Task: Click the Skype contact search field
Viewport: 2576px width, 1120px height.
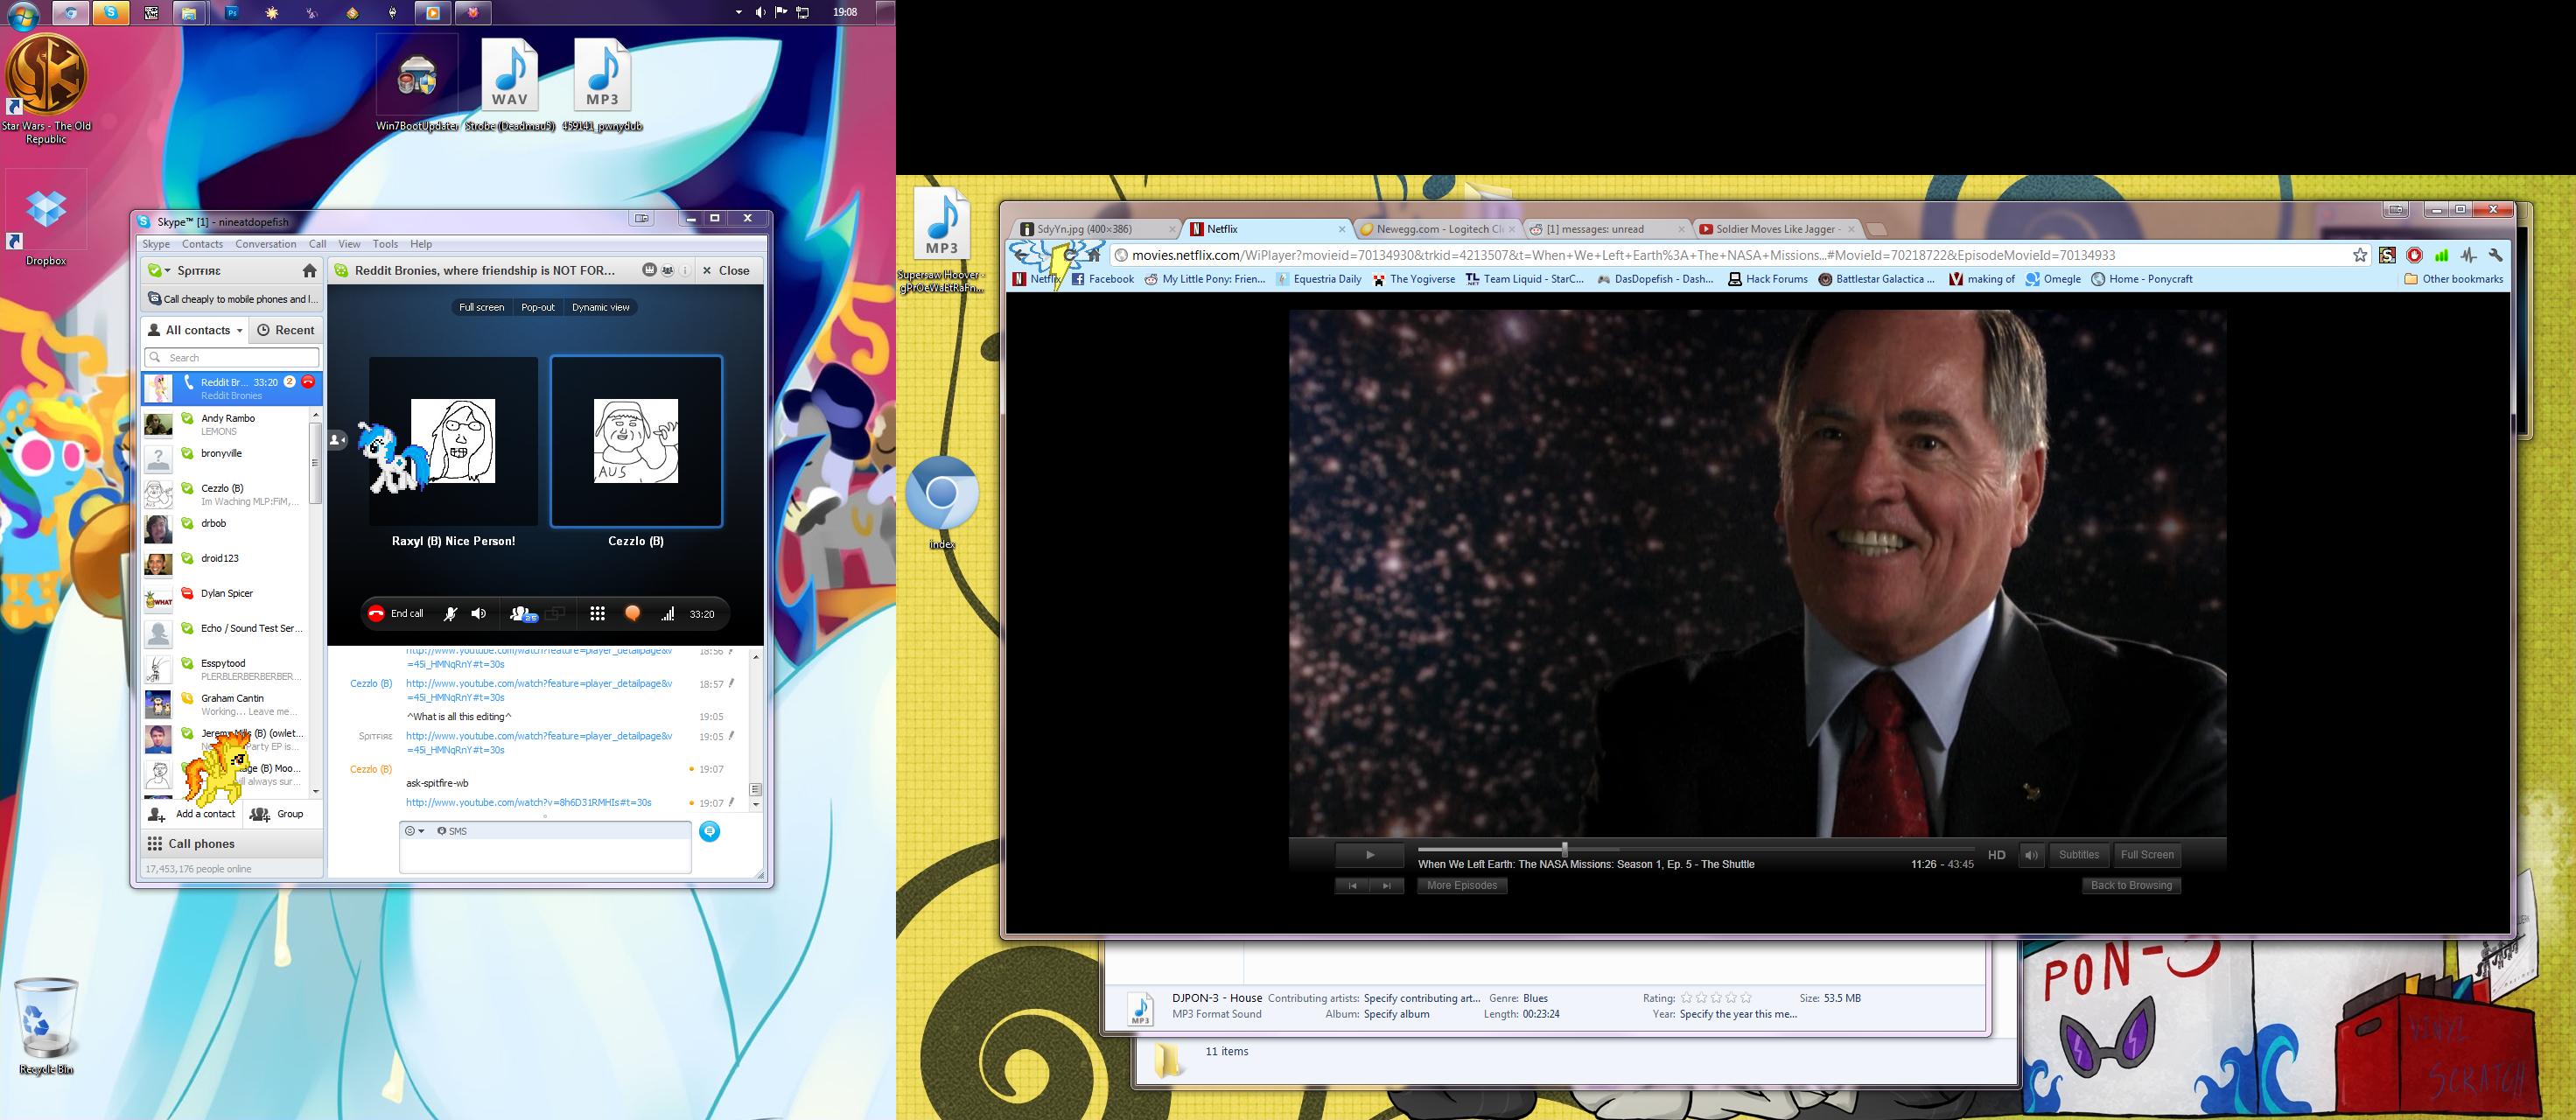Action: tap(232, 358)
